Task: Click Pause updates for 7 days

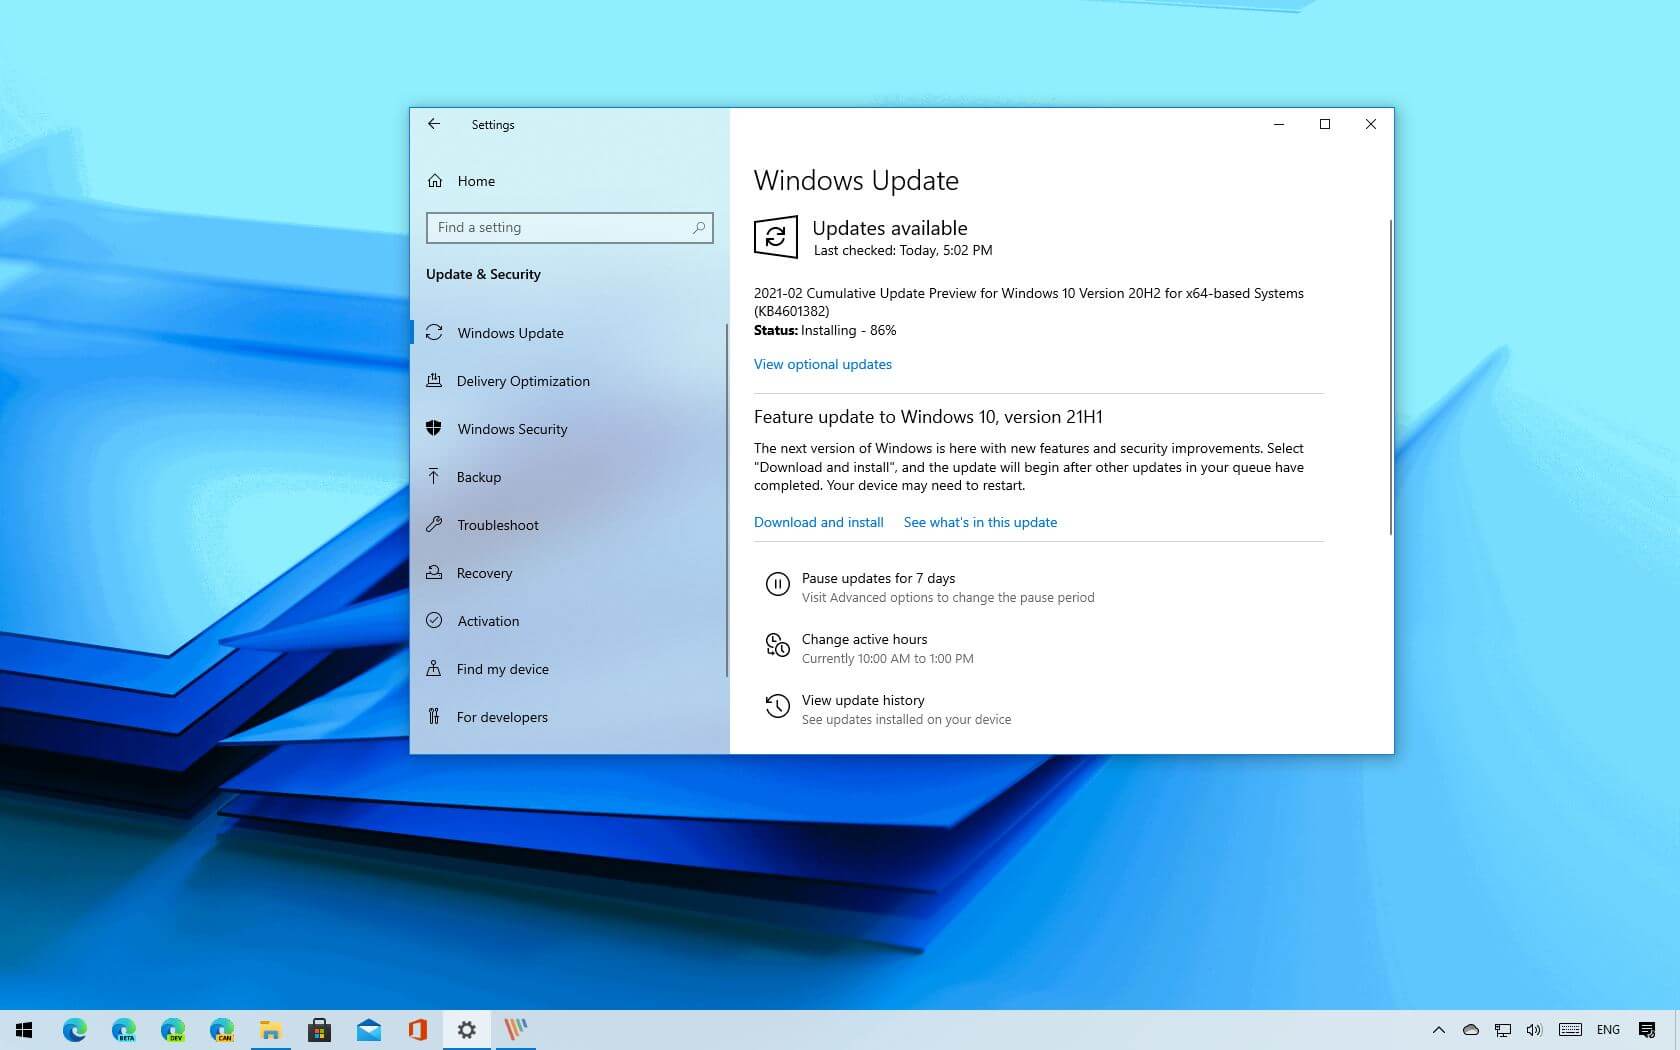Action: tap(878, 578)
